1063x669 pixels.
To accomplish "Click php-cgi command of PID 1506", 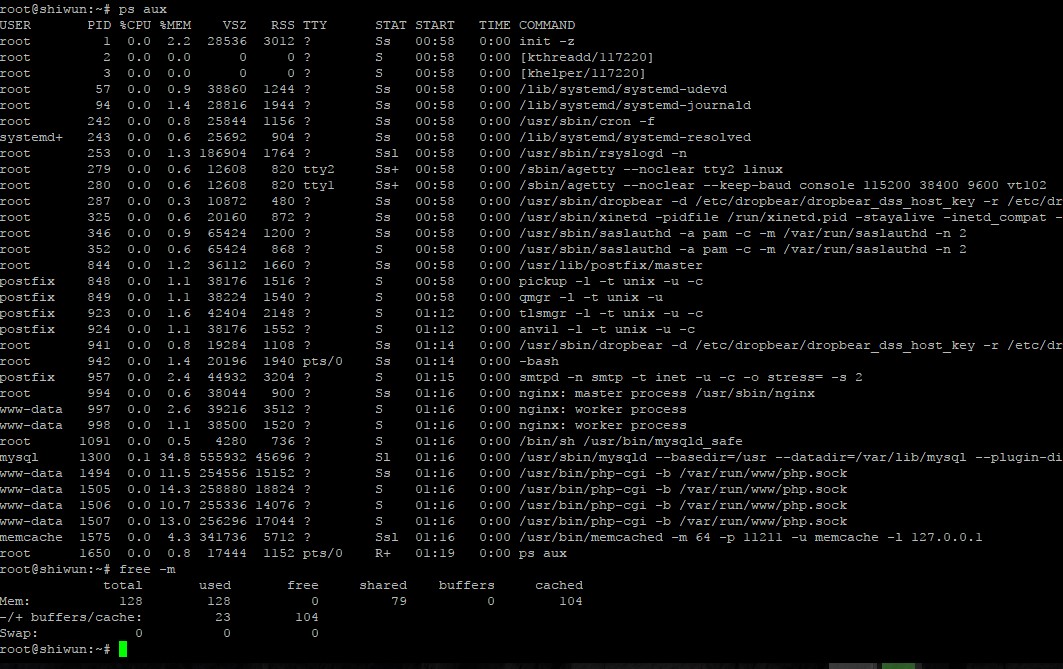I will (x=683, y=505).
